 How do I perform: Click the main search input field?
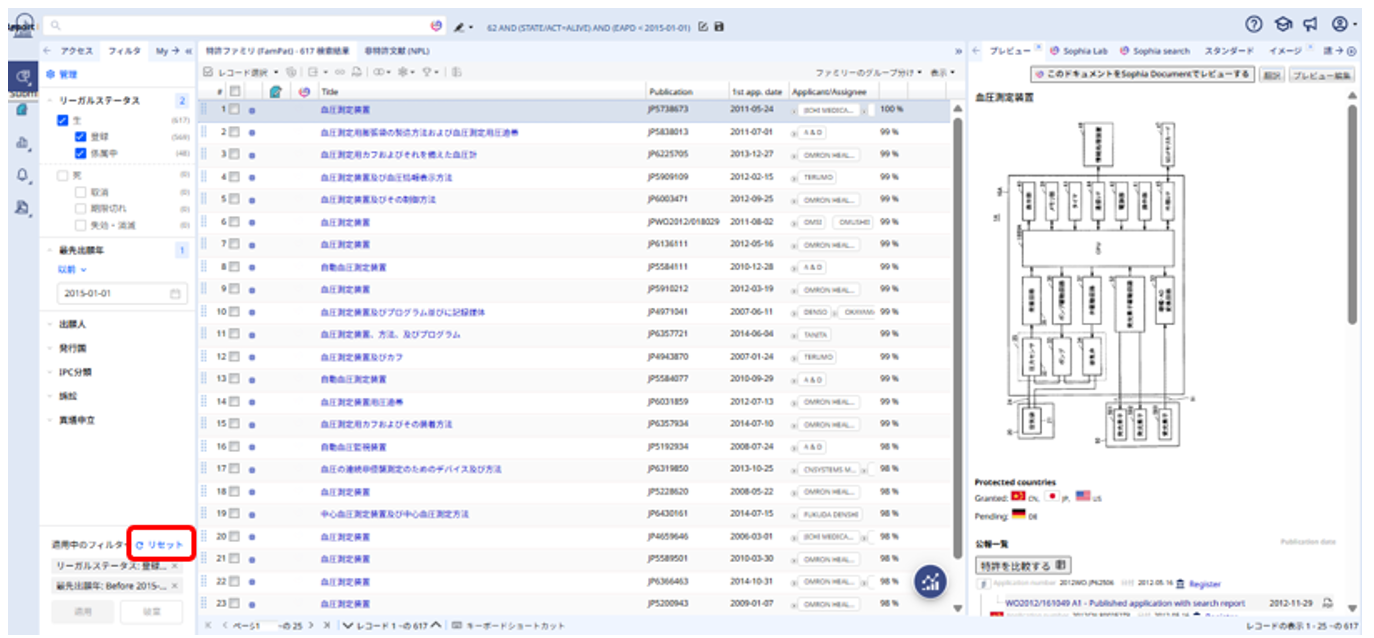click(x=240, y=26)
